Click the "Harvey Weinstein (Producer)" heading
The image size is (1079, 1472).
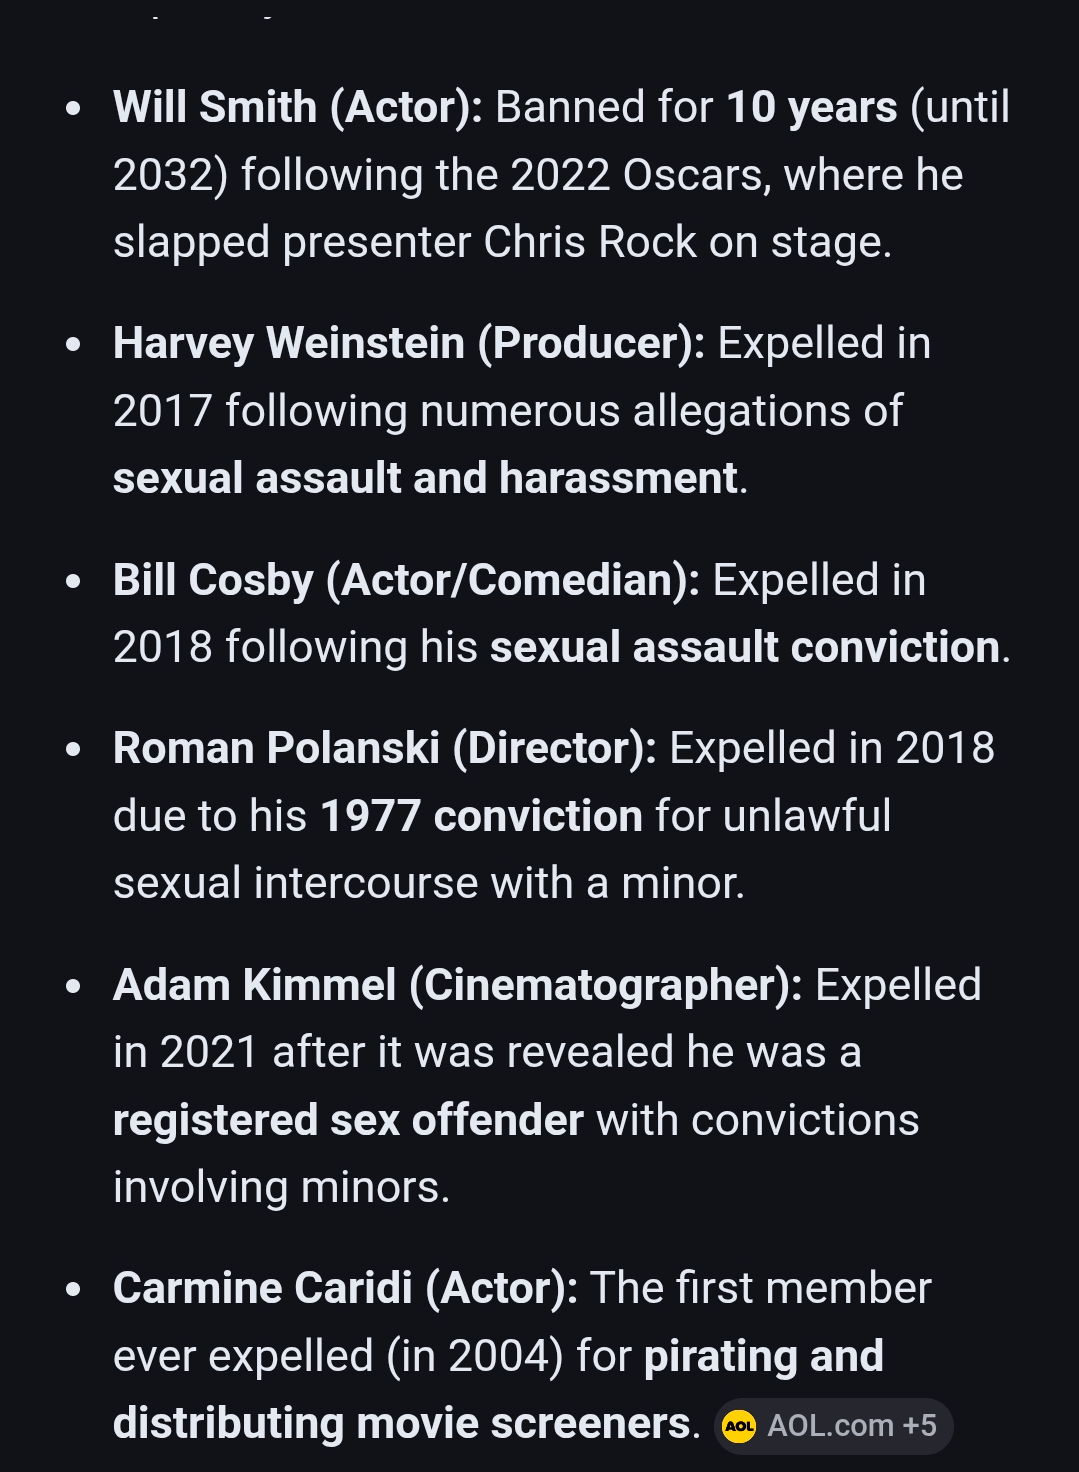coord(408,343)
